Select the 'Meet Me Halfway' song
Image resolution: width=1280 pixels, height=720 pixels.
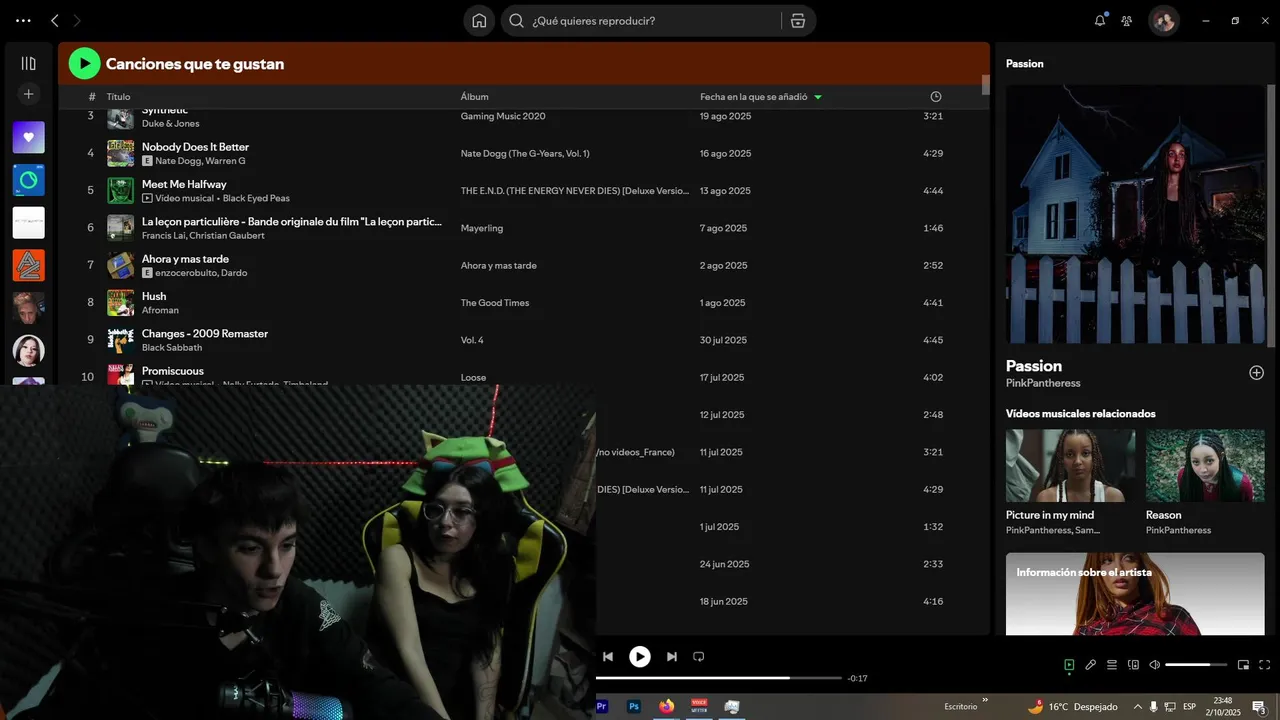tap(184, 184)
